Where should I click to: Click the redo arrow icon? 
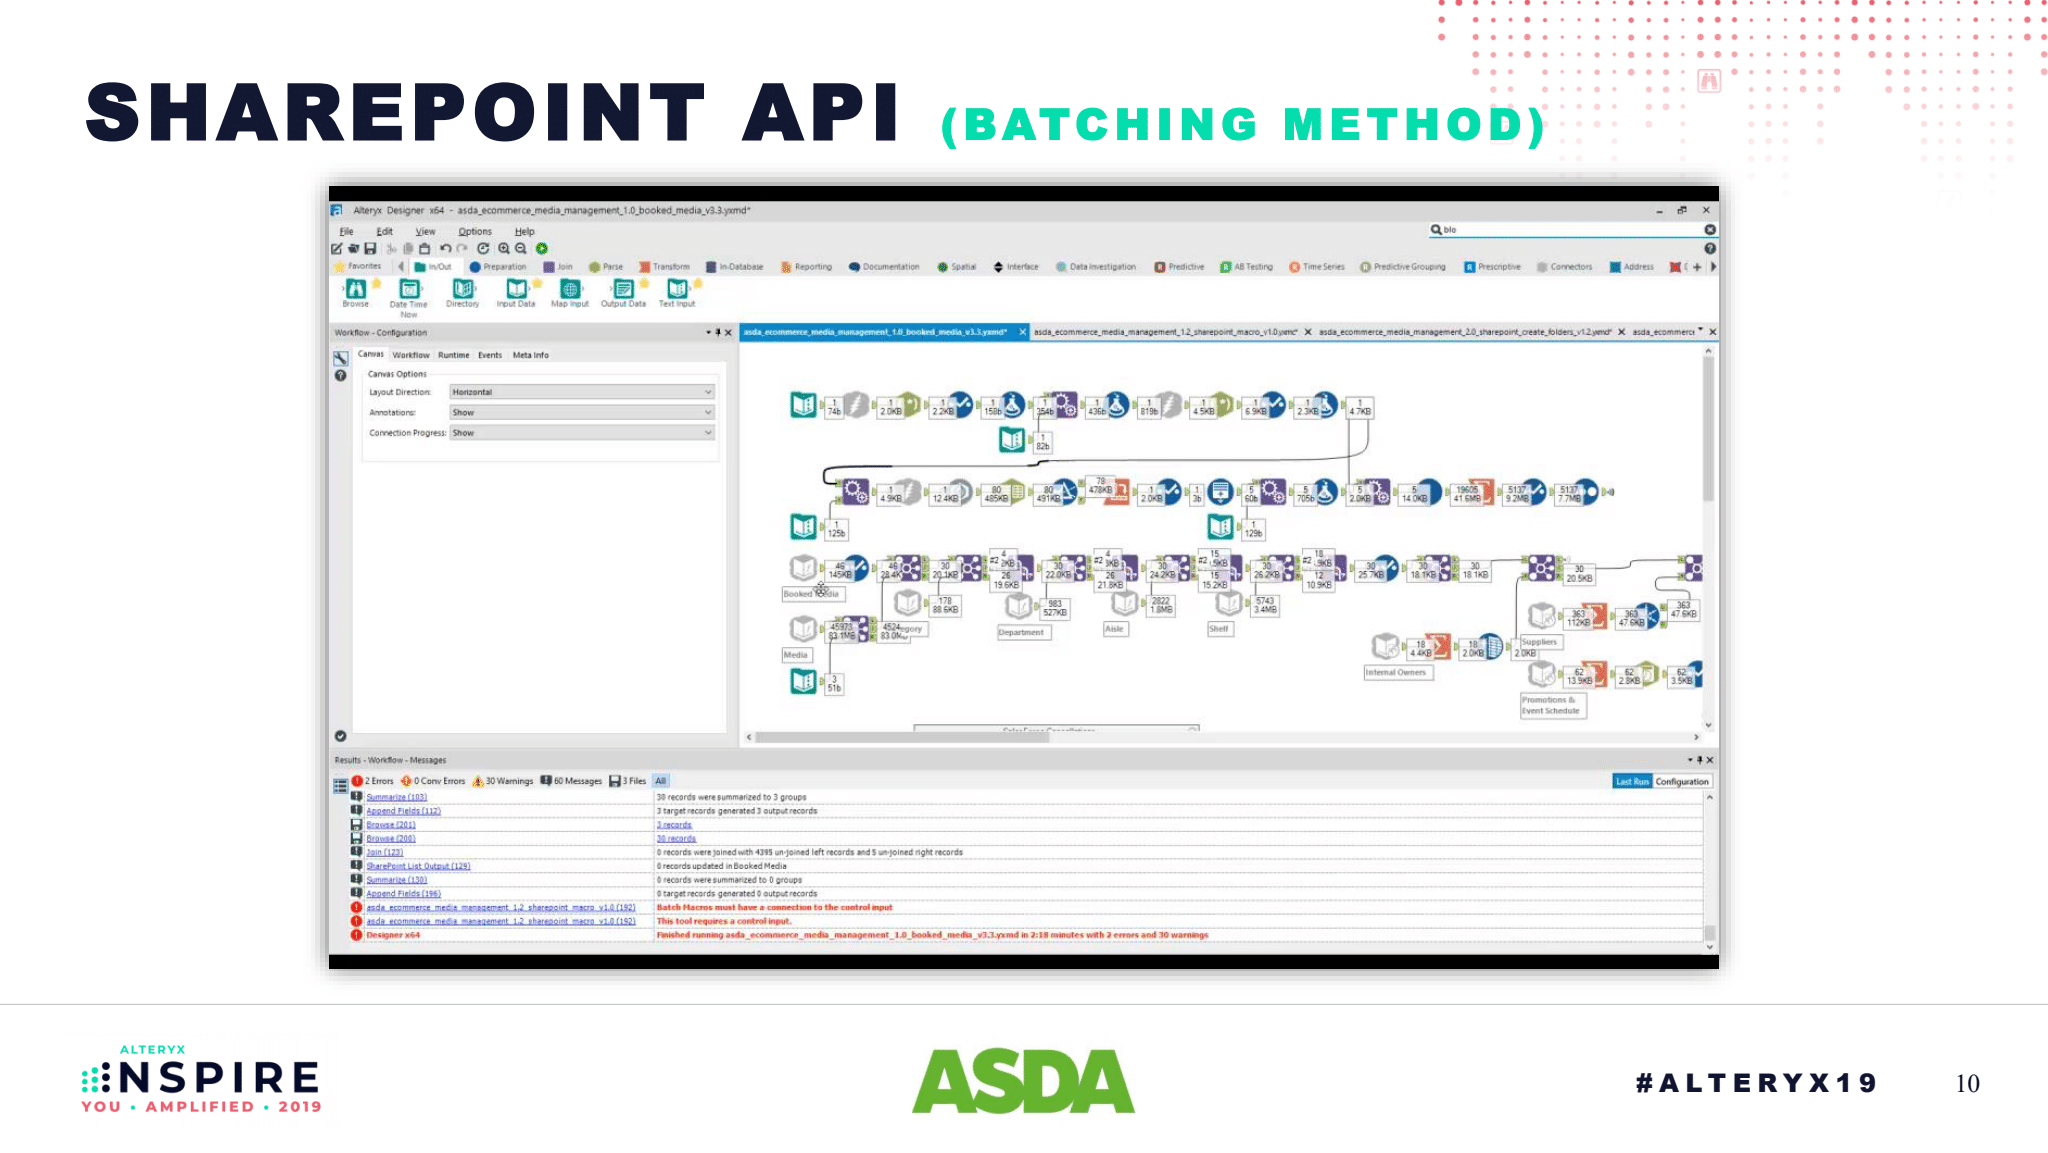point(462,249)
